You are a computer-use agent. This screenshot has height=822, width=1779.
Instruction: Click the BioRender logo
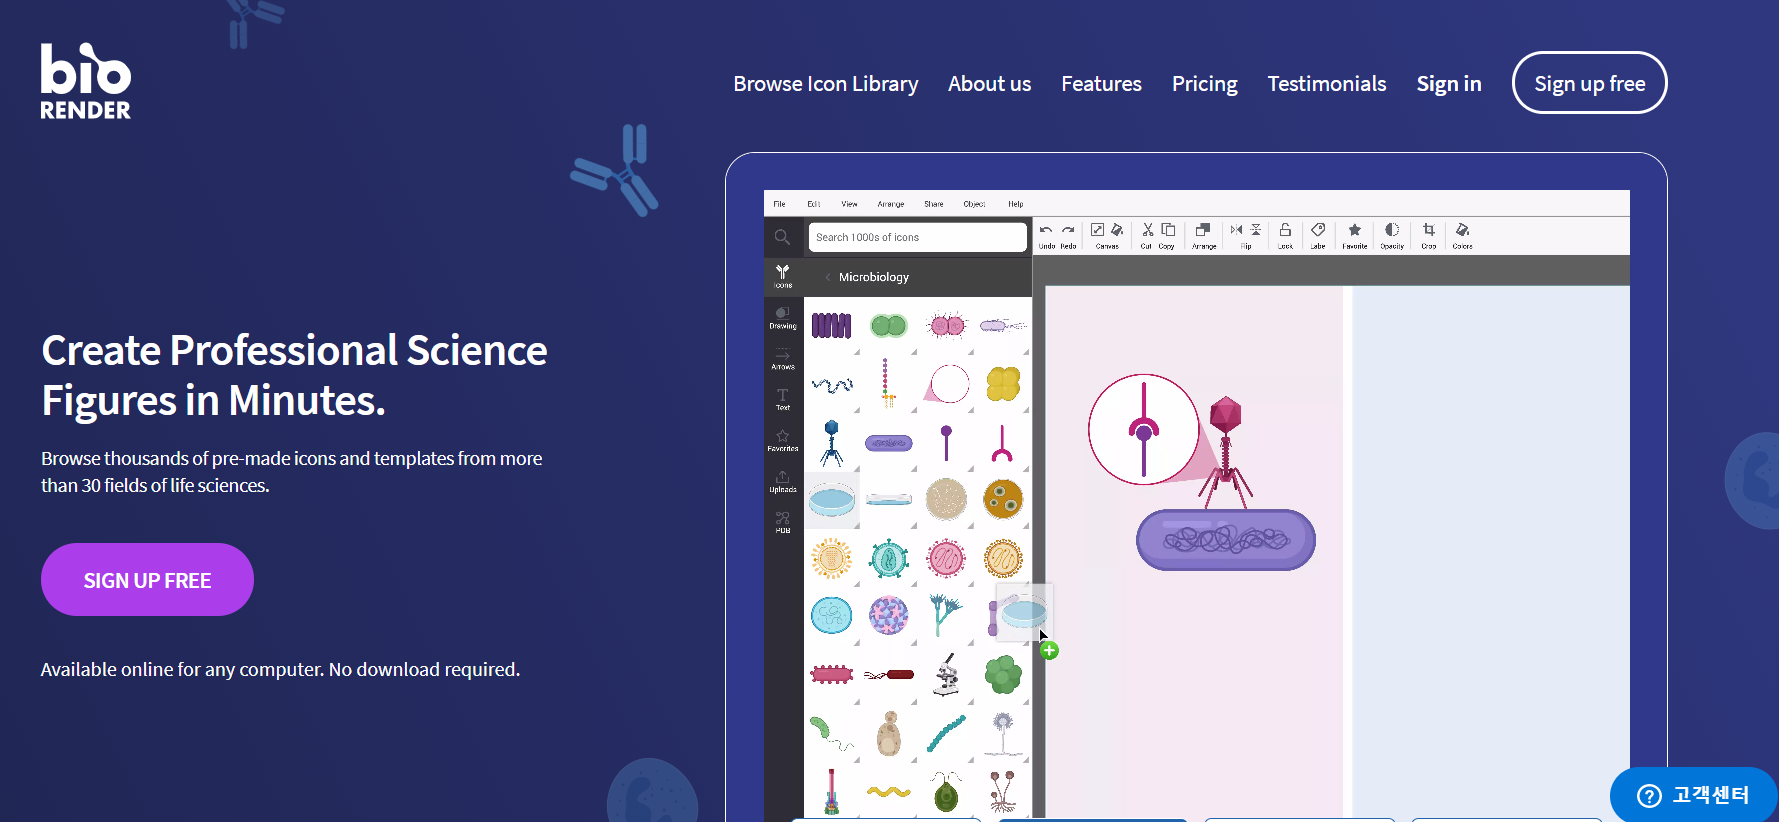click(x=85, y=81)
